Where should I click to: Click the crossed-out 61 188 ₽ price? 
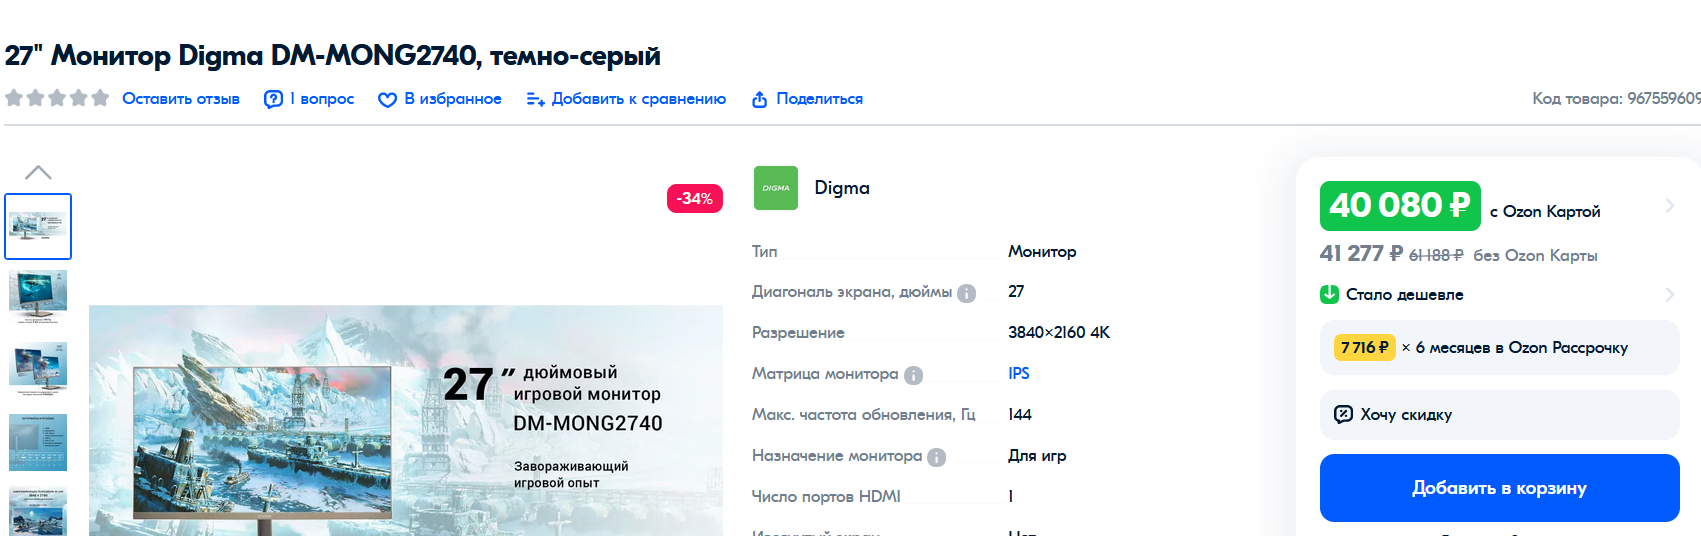pos(1436,255)
